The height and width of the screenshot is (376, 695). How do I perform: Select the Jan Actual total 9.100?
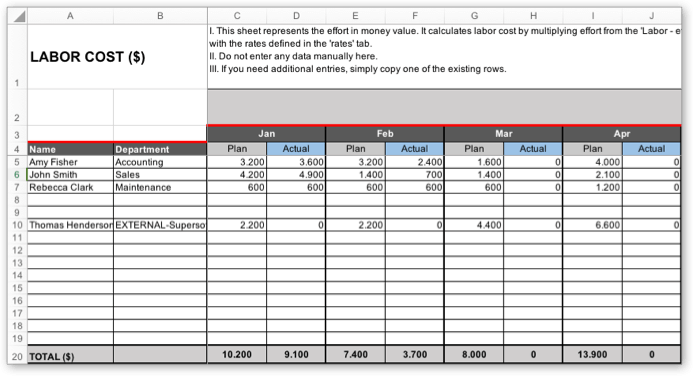coord(296,354)
